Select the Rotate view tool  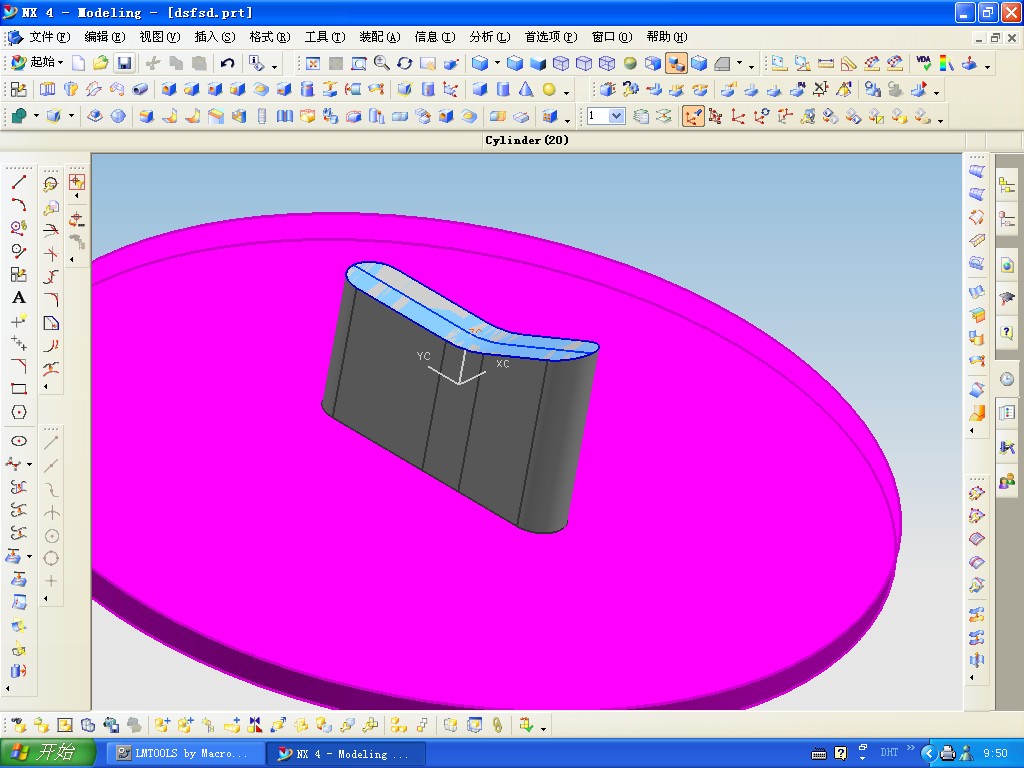coord(404,63)
